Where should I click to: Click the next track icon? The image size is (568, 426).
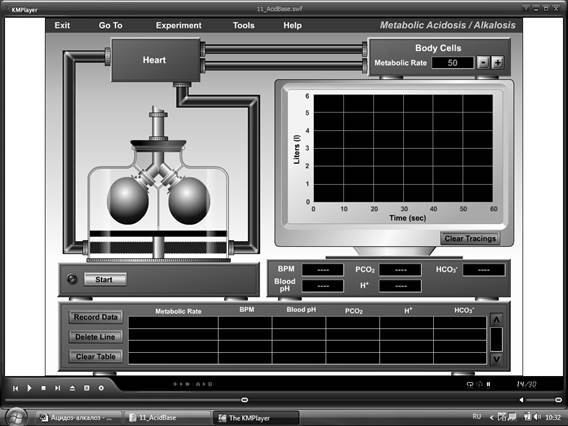58,388
